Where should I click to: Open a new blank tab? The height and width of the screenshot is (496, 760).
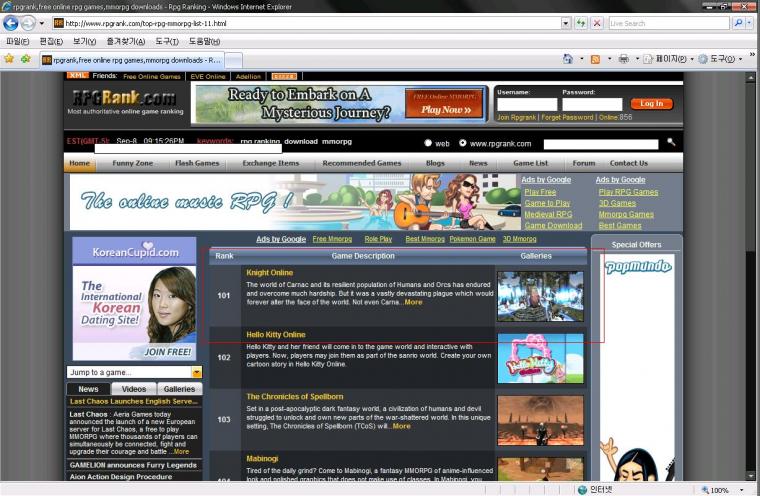point(234,61)
